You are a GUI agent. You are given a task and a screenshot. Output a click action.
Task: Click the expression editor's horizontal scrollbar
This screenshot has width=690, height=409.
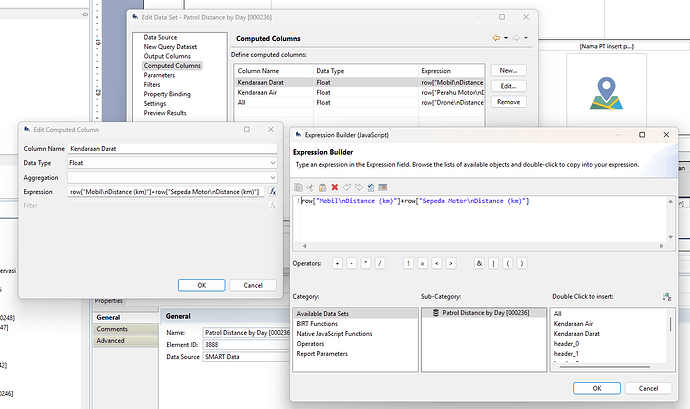[x=480, y=246]
